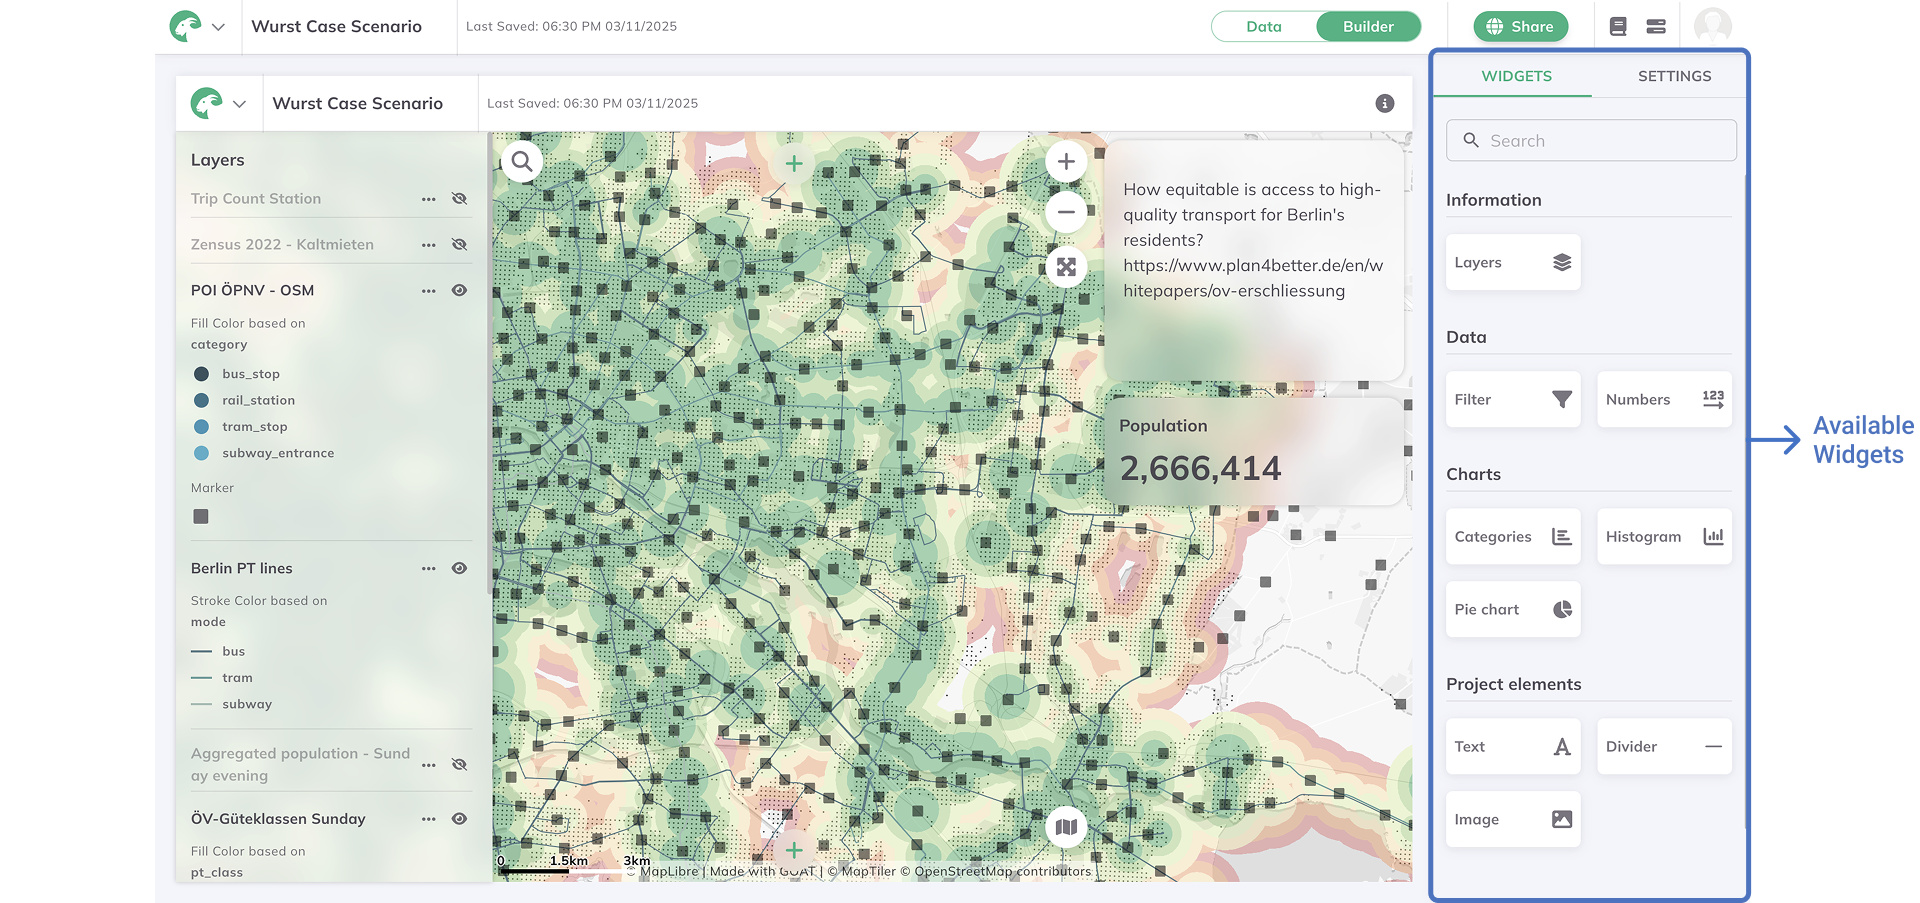The image size is (1920, 903).
Task: Zoom in on the map
Action: [x=1066, y=161]
